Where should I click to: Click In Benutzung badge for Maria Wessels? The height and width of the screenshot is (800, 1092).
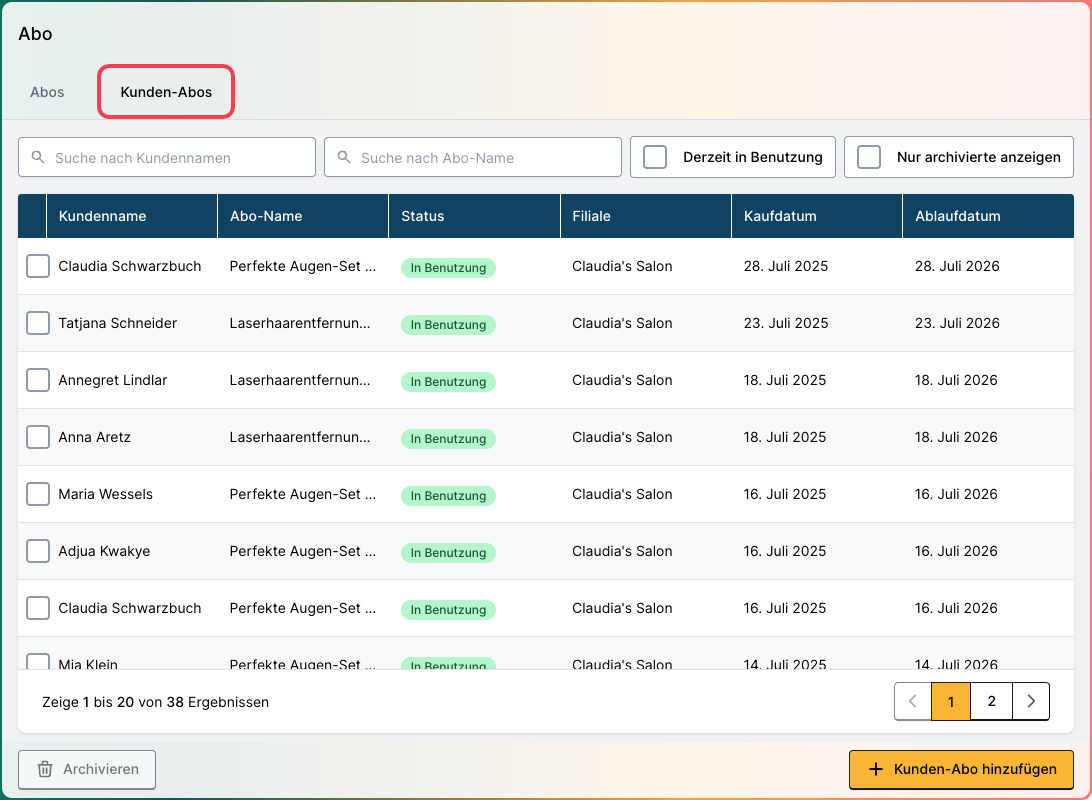point(448,496)
